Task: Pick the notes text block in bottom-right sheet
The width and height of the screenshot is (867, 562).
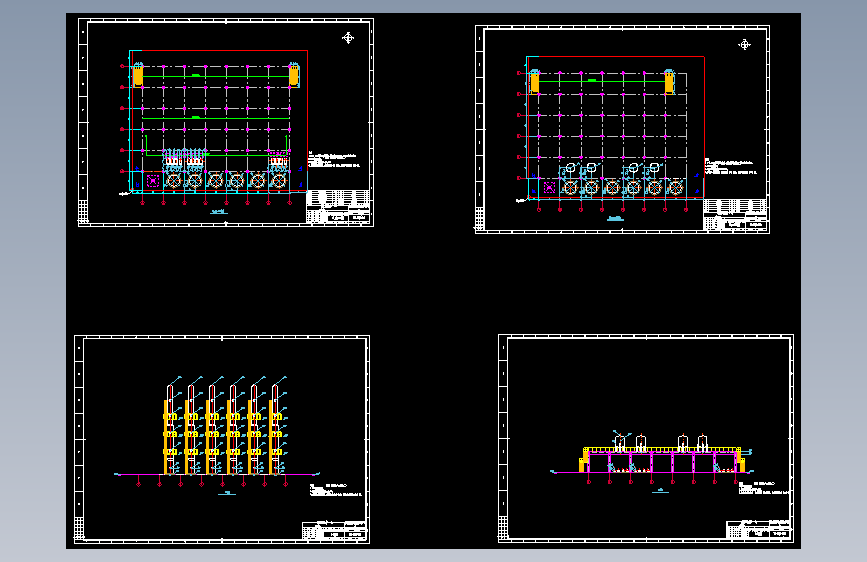Action: [764, 488]
